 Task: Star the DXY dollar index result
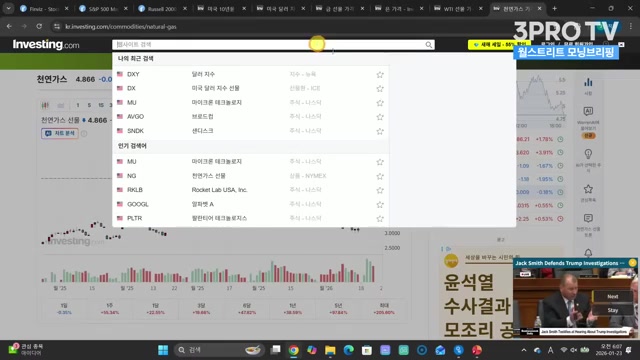click(x=380, y=75)
